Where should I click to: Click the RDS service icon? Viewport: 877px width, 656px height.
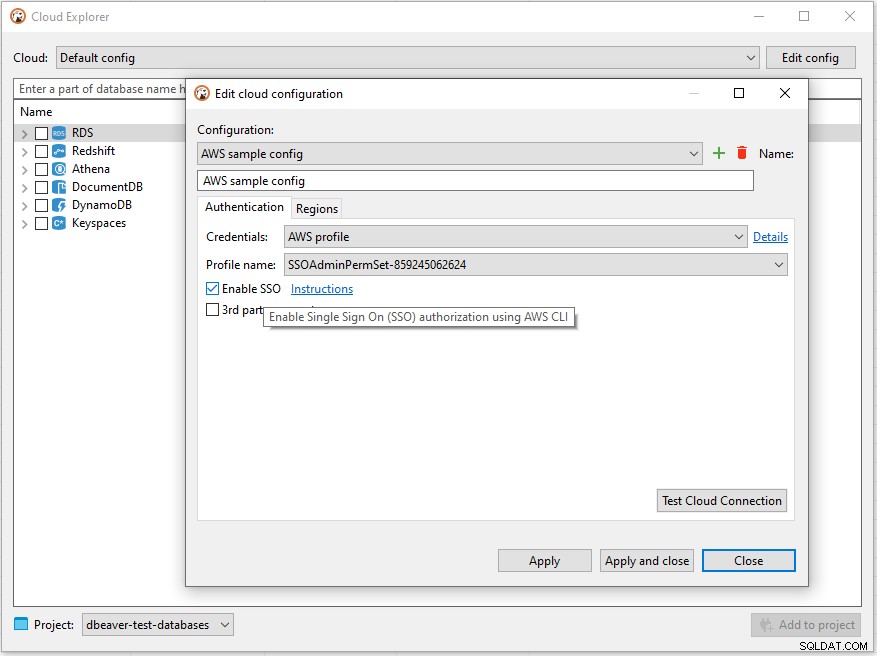(59, 133)
